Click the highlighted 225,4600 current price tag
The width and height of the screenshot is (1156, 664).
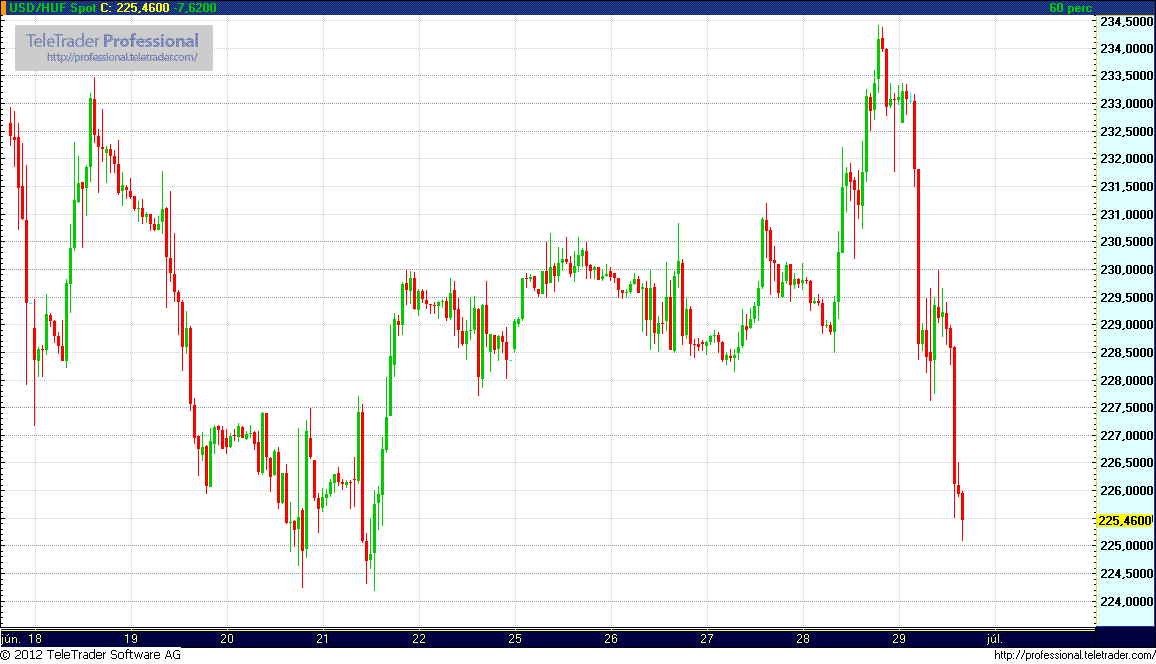point(1125,520)
